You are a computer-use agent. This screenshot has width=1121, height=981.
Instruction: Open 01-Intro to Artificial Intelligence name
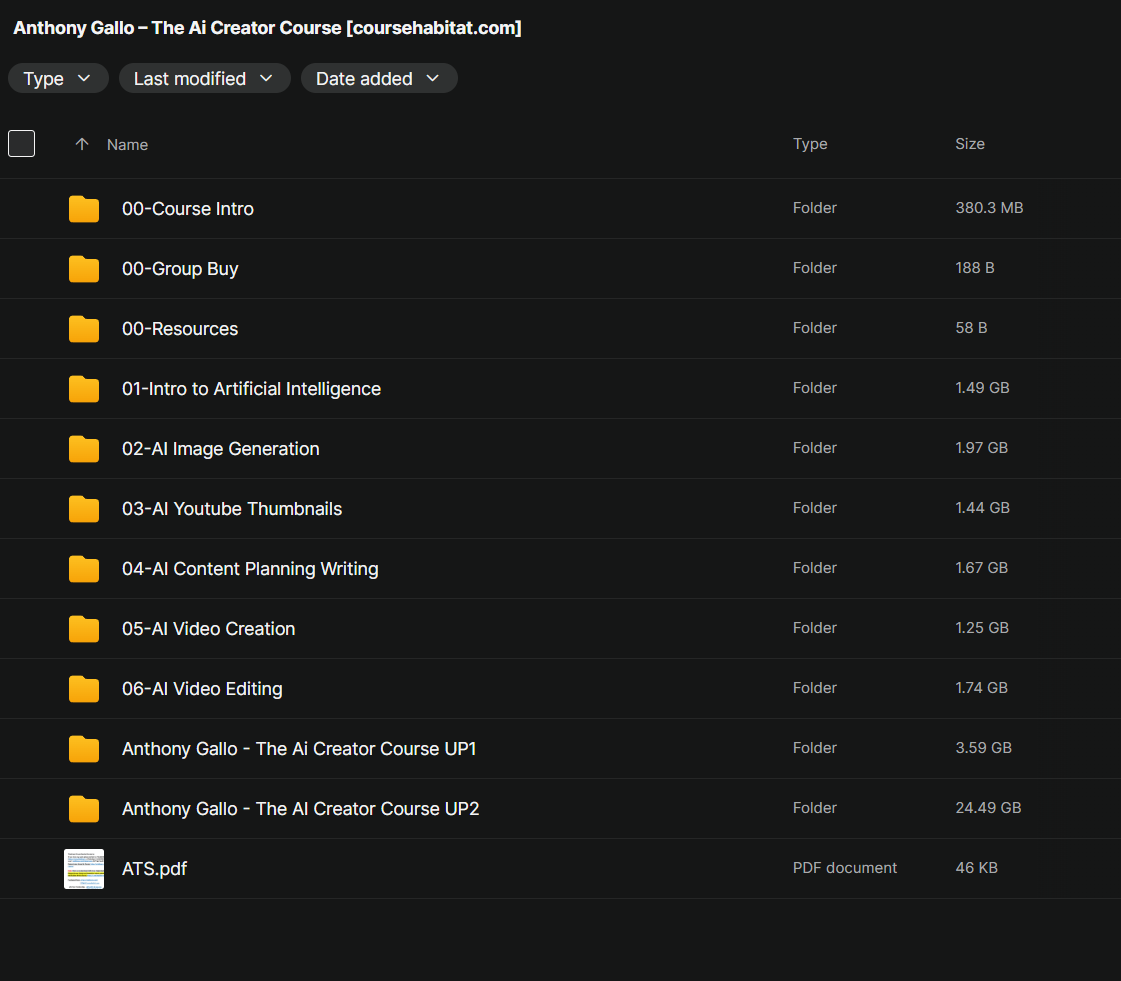click(x=251, y=389)
